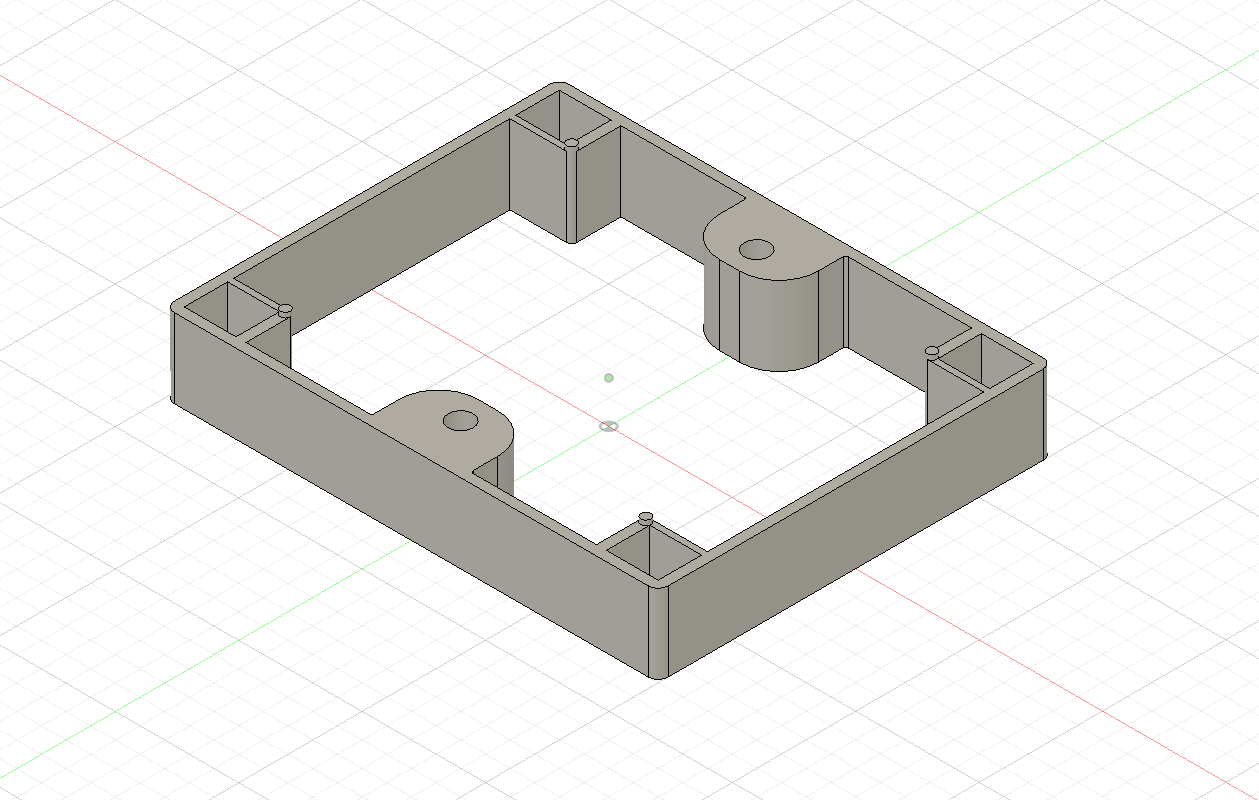This screenshot has height=800, width=1259.
Task: Select the flat top of the near-left boss
Action: tap(440, 425)
